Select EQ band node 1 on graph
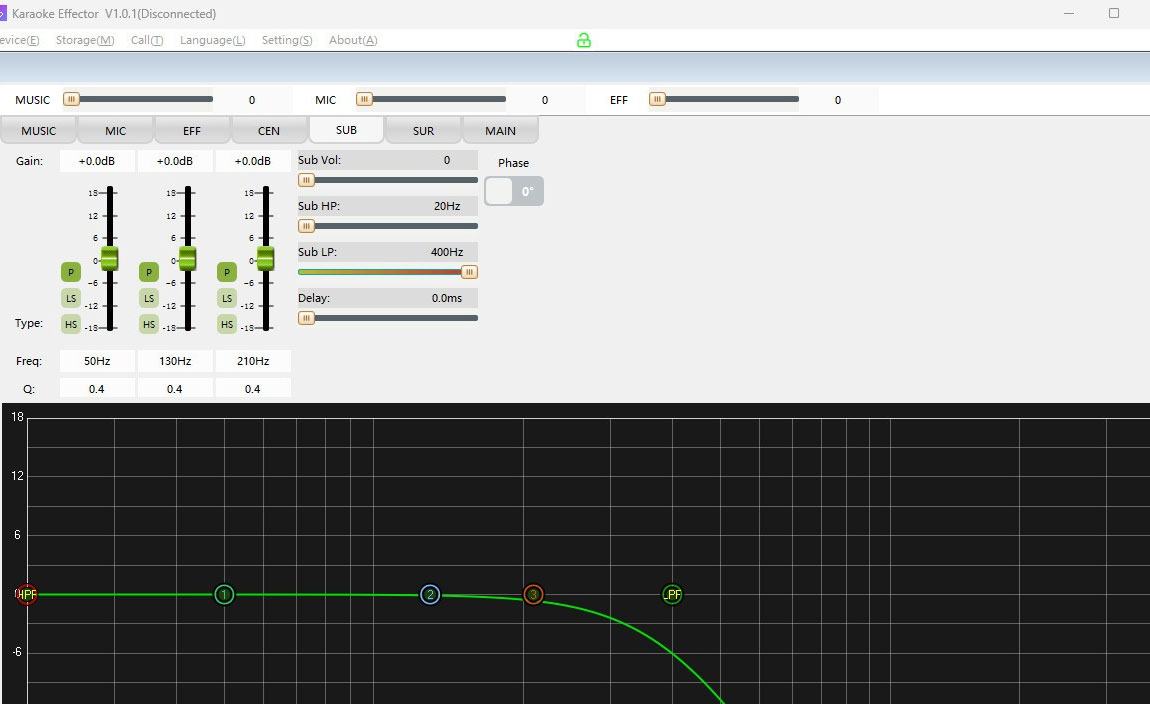Screen dimensions: 1150x704 (x=224, y=595)
